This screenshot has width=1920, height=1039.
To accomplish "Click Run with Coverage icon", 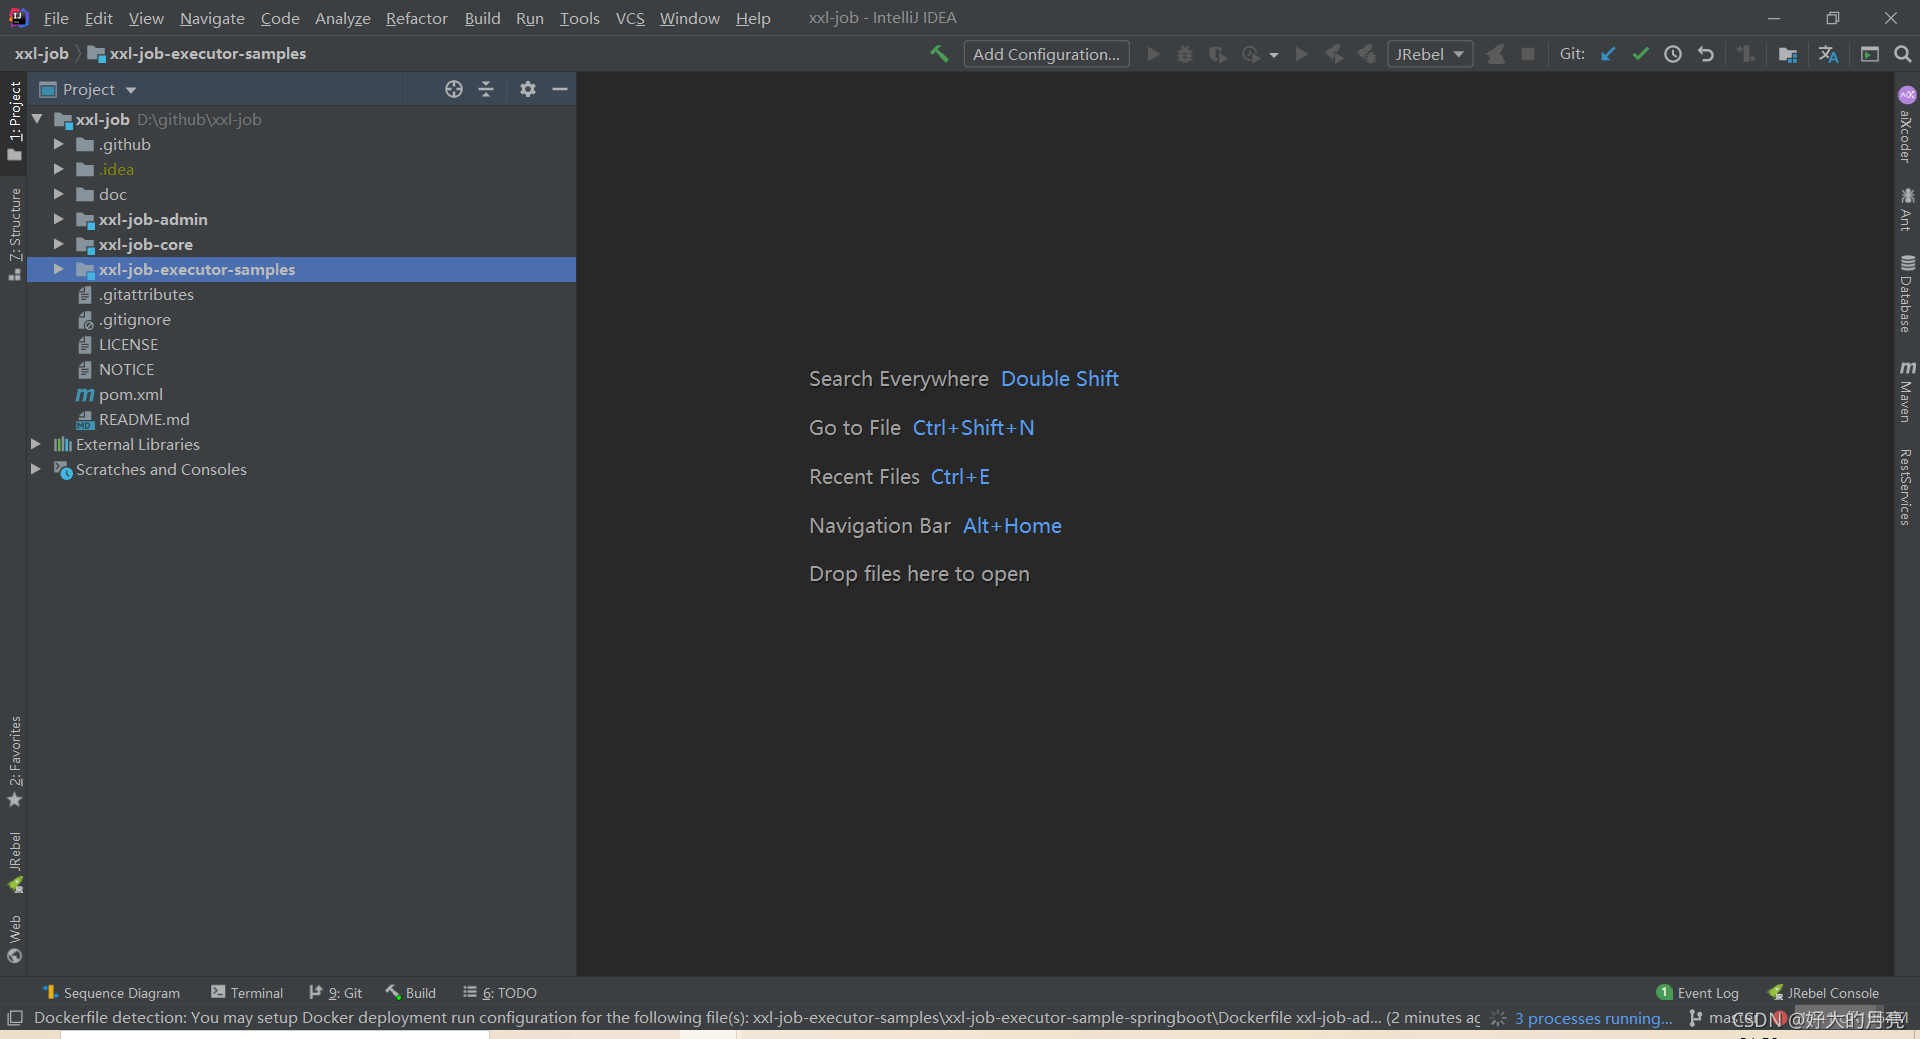I will [1217, 54].
